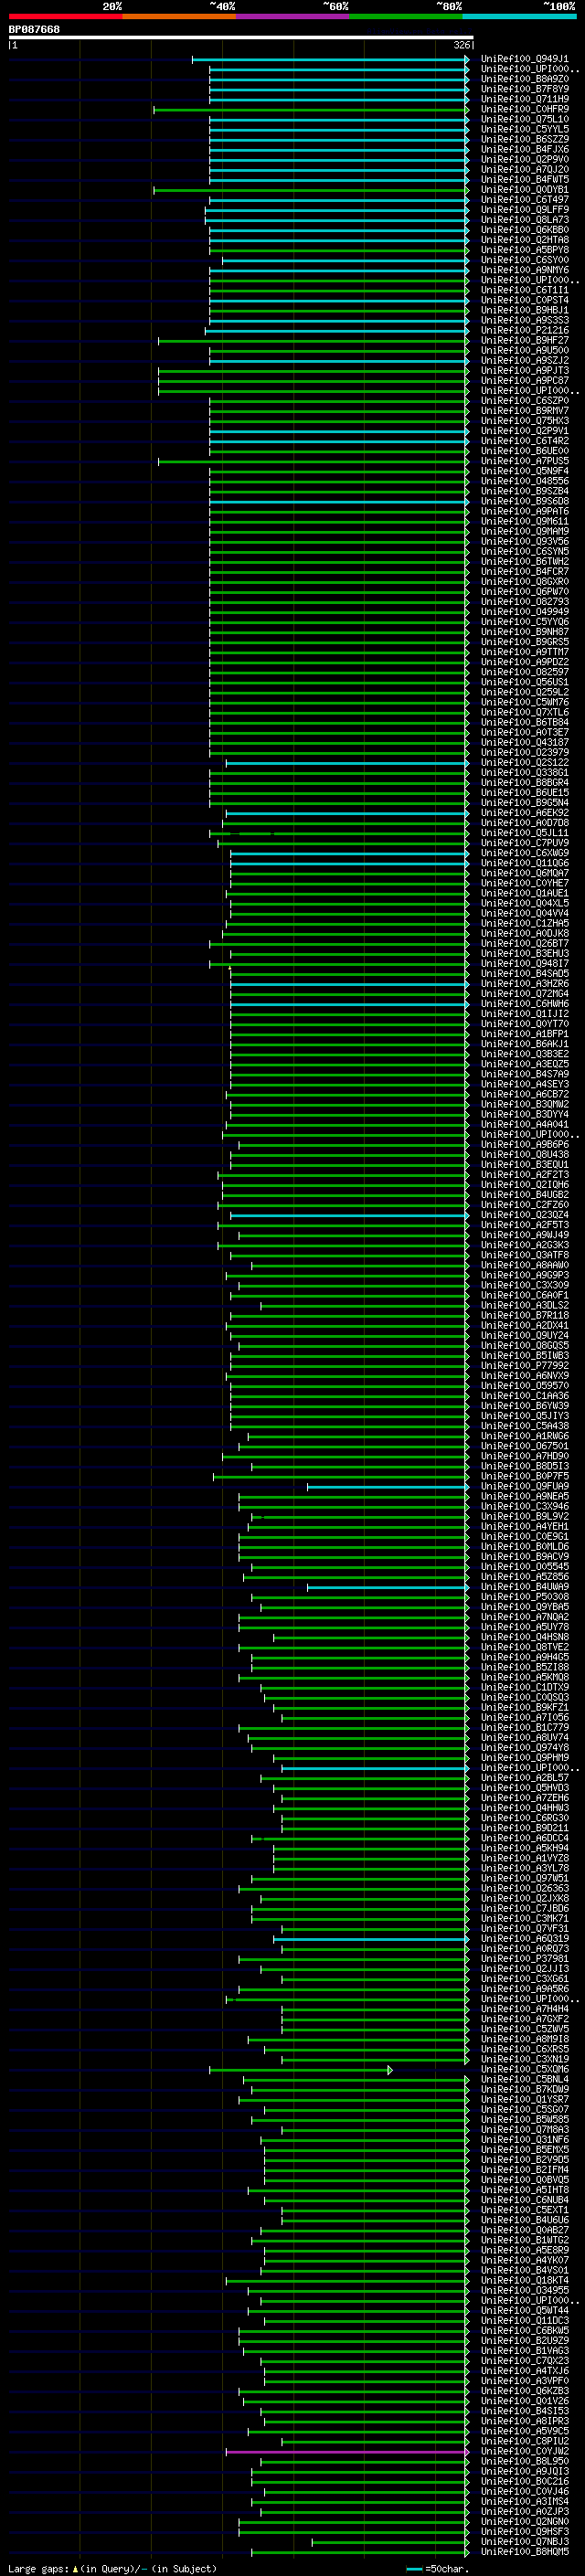The width and height of the screenshot is (585, 2576).
Task: Click the cyan alignment bar for UniRef100_Q9FUA9
Action: pyautogui.click(x=388, y=1487)
